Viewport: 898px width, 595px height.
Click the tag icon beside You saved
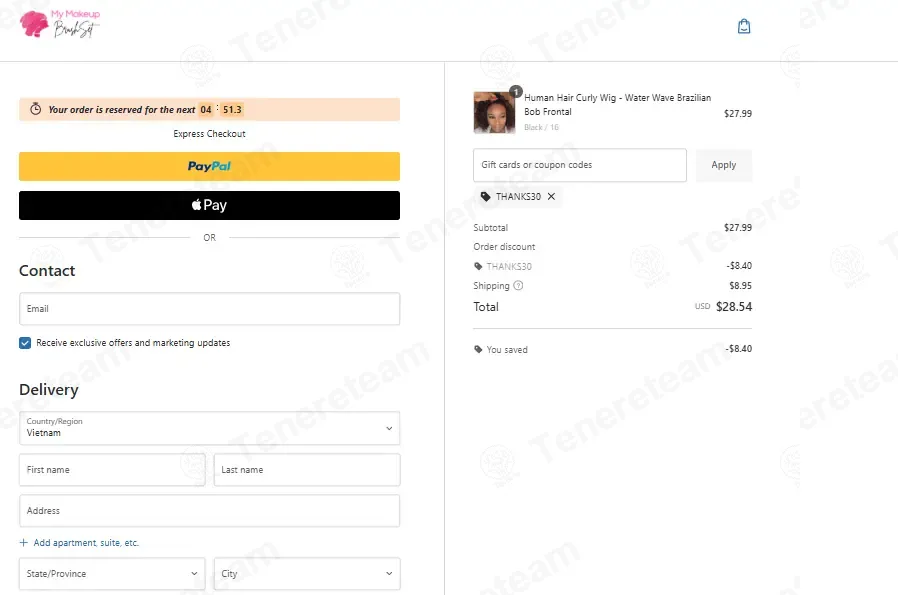(478, 349)
